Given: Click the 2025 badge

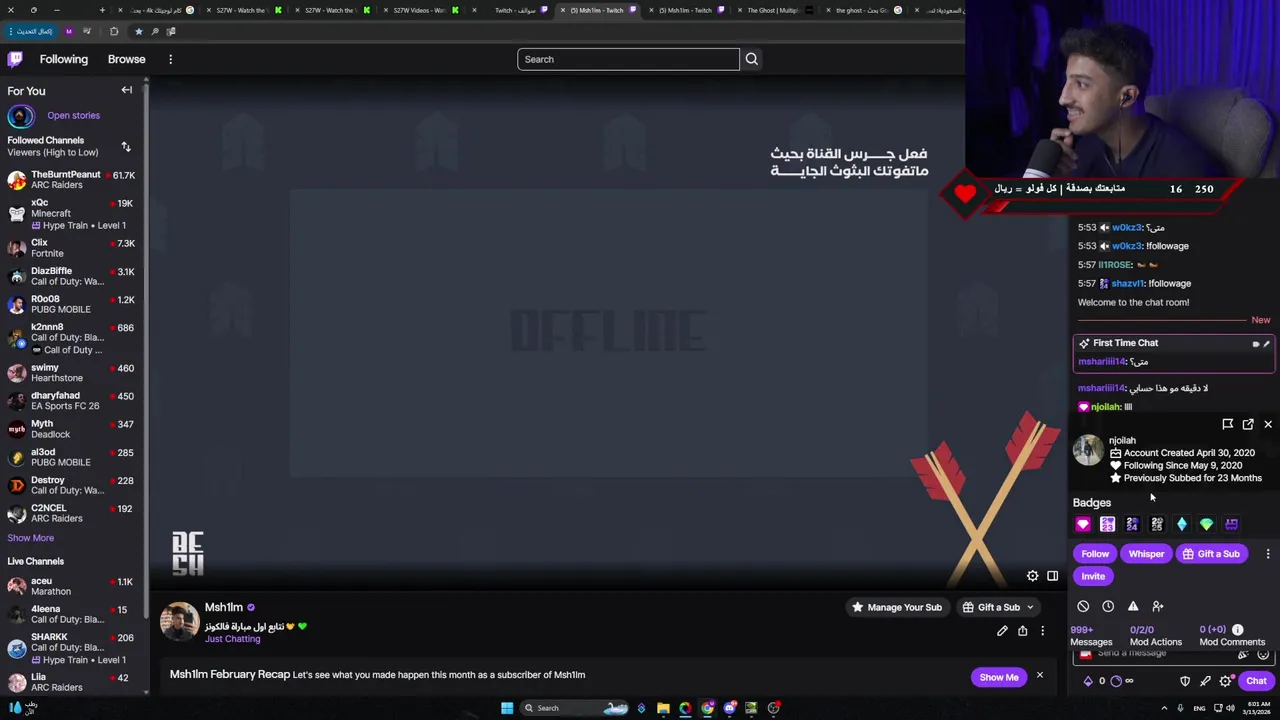Looking at the screenshot, I should point(1157,524).
